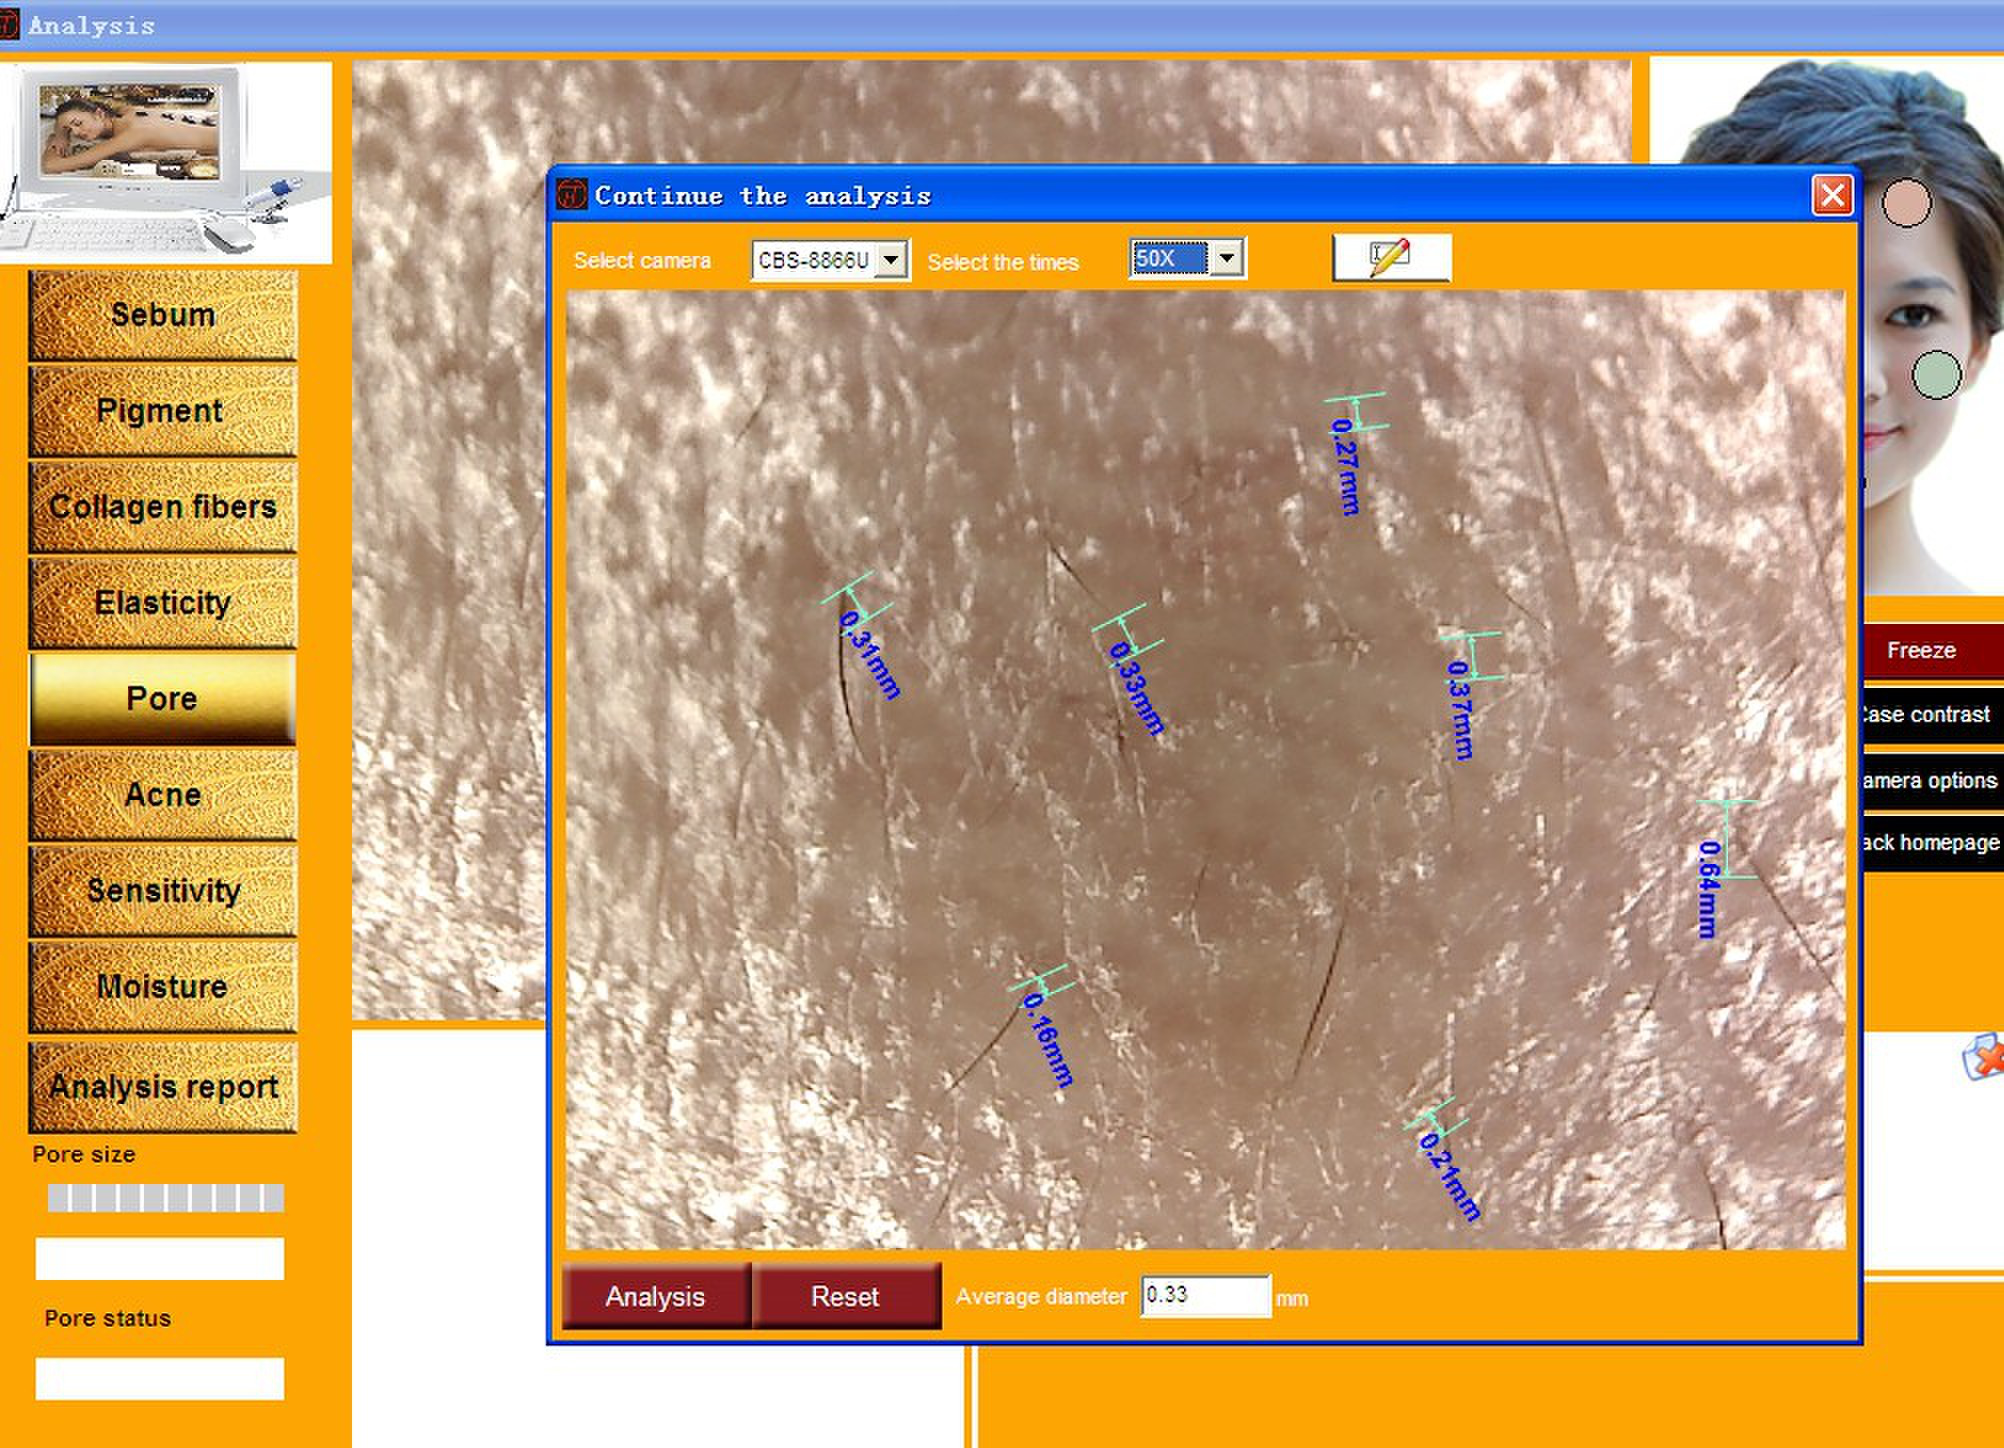Open the Analysis report section

(163, 1087)
